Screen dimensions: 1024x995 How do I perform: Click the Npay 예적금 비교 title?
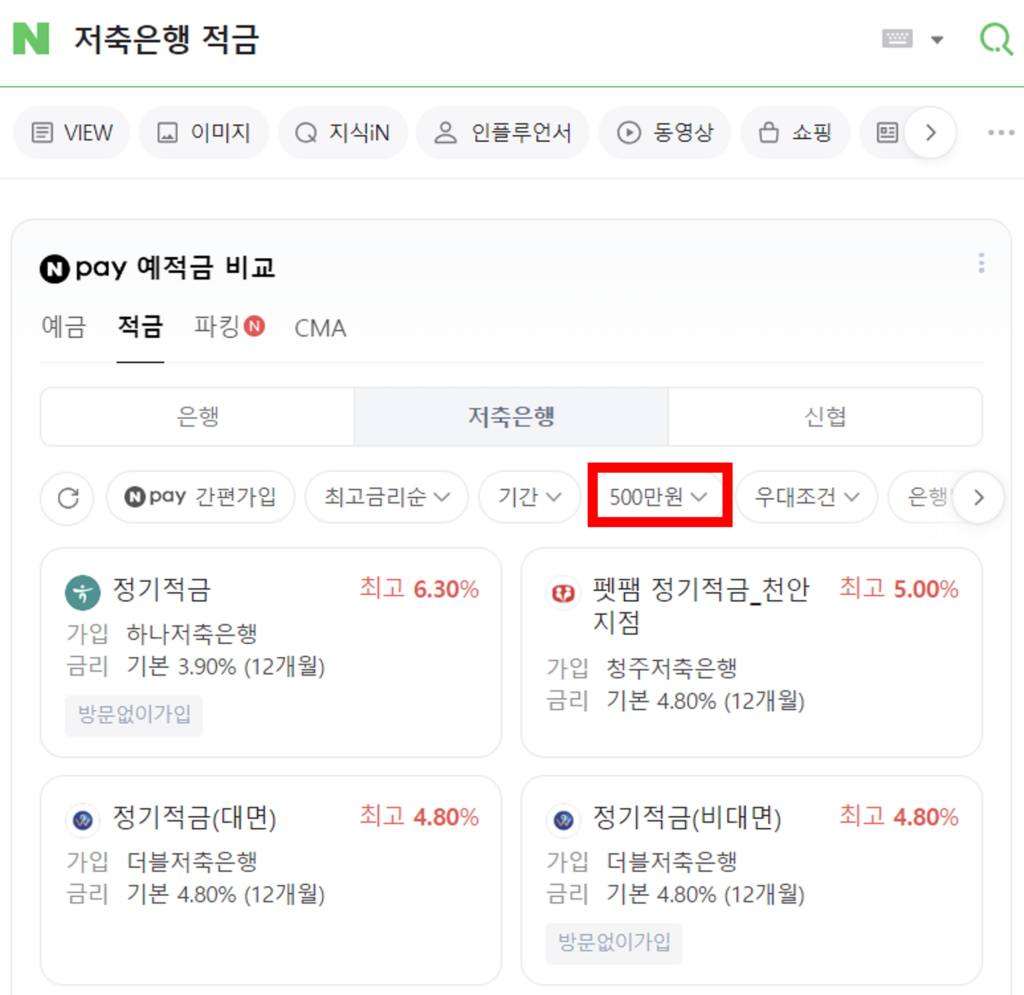[157, 268]
